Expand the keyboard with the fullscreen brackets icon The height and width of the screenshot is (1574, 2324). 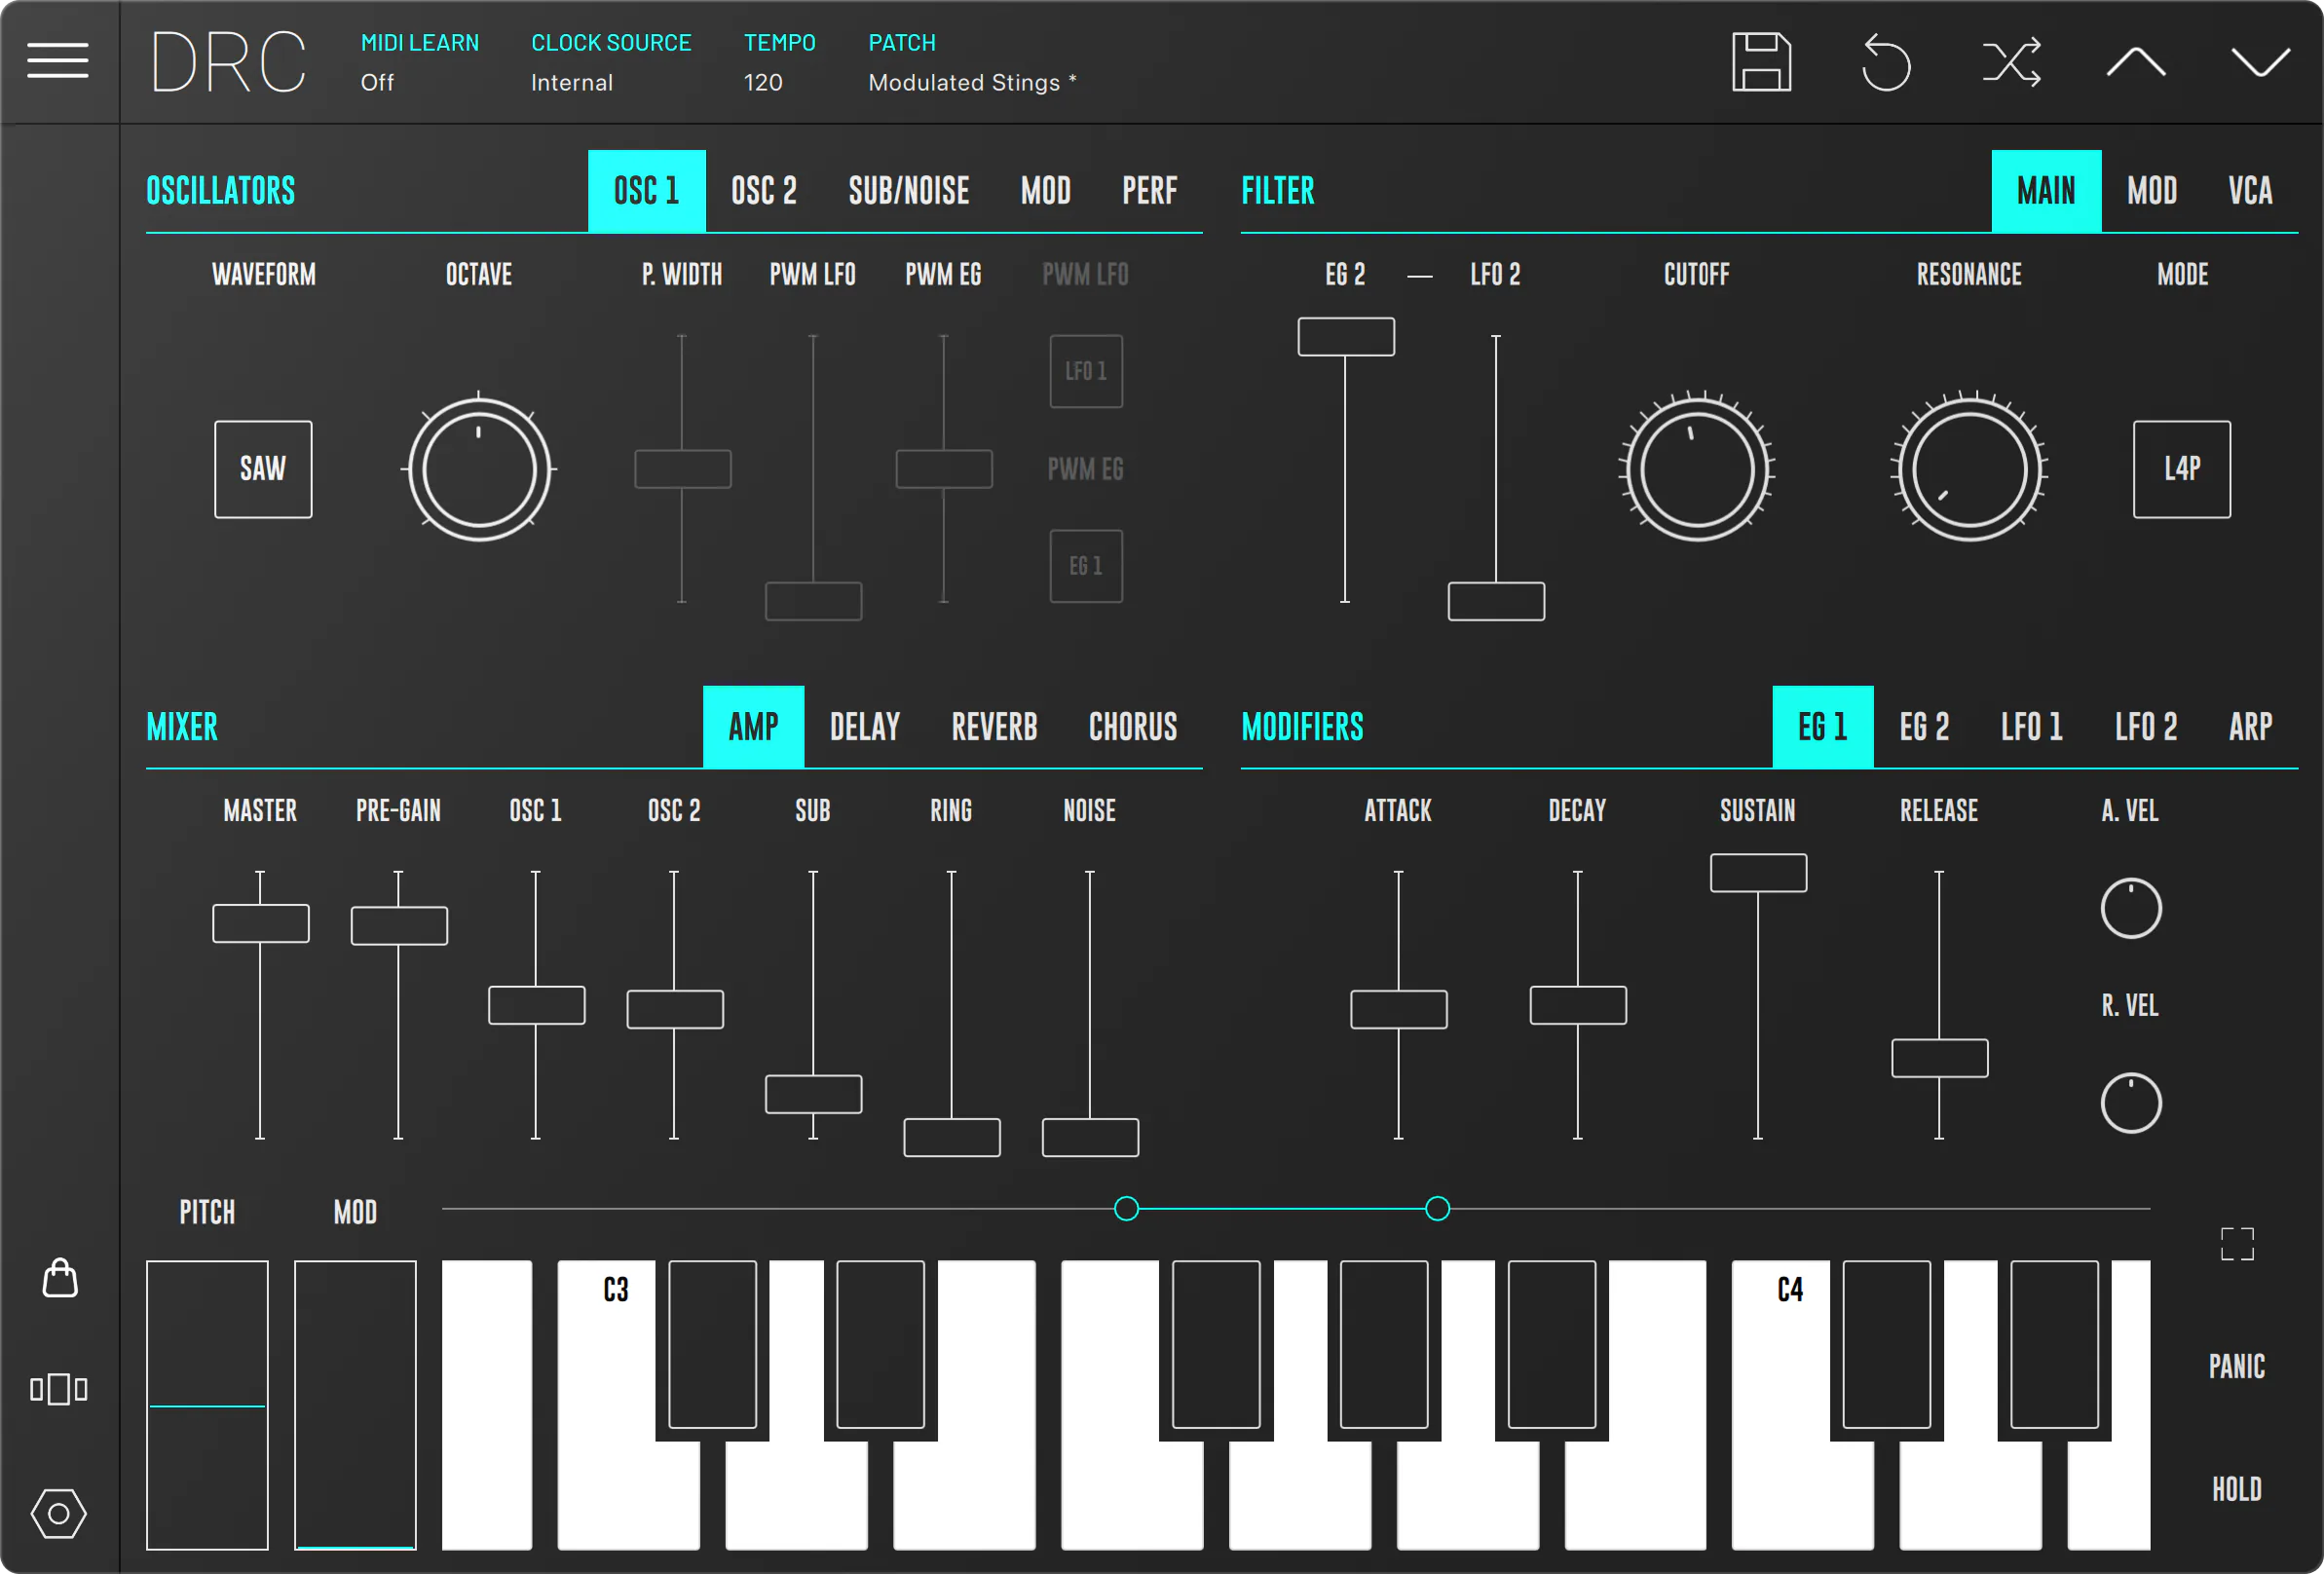[2237, 1244]
